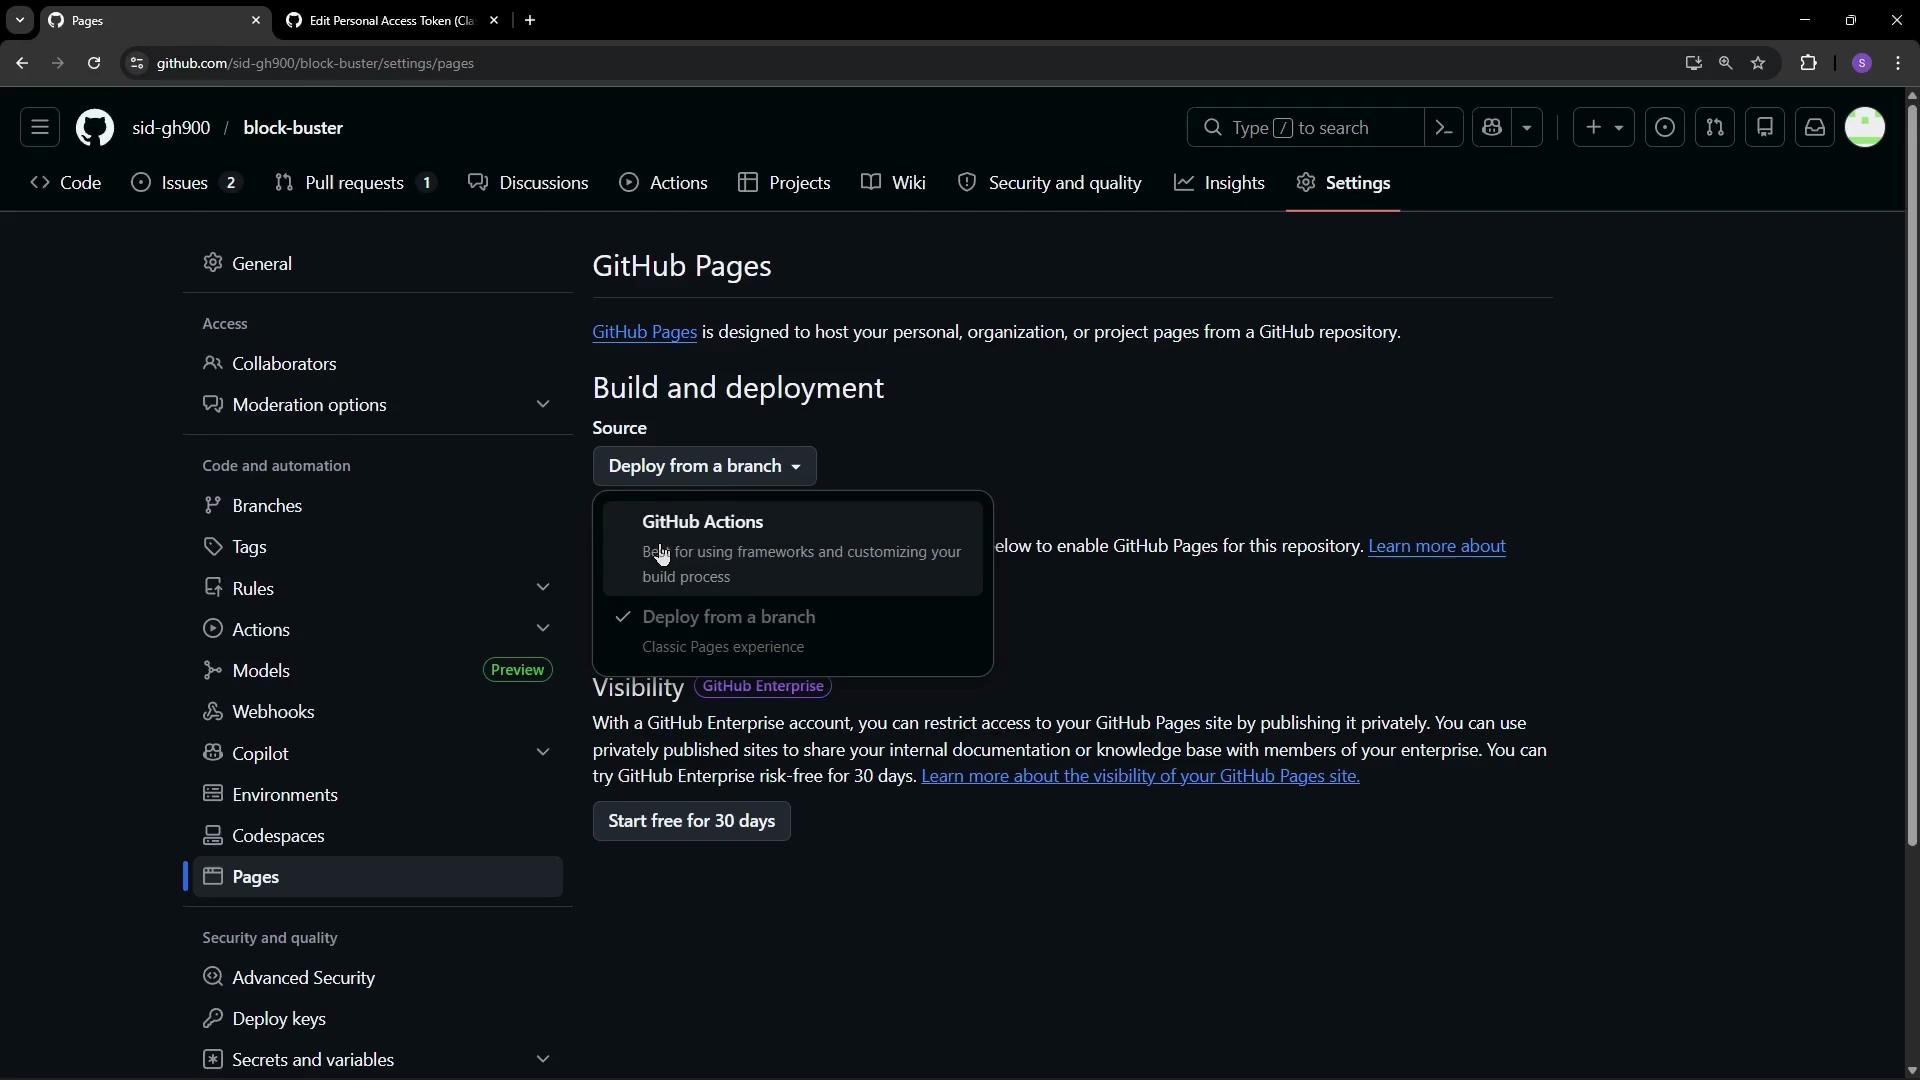The image size is (1920, 1080).
Task: Select GitHub Actions as source
Action: 792,549
